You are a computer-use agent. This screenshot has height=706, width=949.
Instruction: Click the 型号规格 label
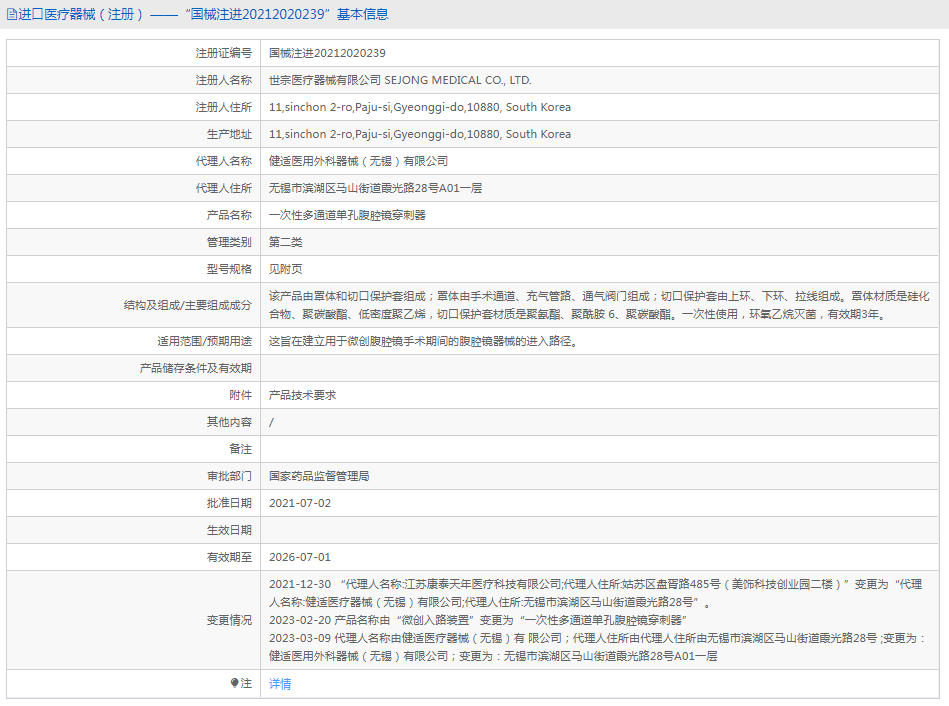(229, 269)
